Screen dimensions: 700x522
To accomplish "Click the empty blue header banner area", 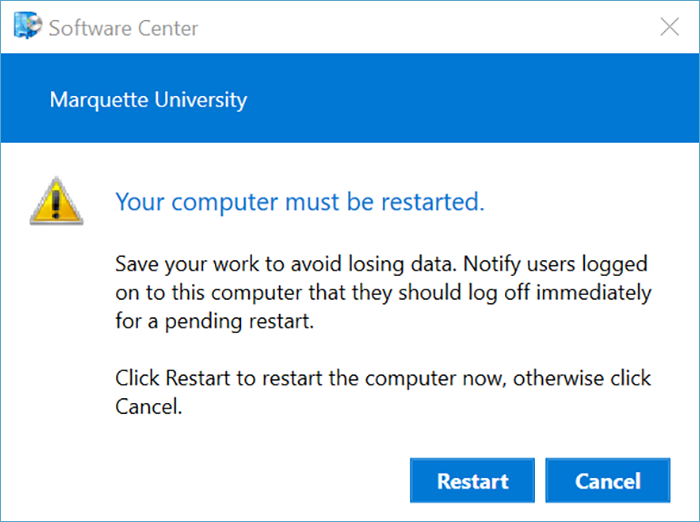I will click(480, 100).
